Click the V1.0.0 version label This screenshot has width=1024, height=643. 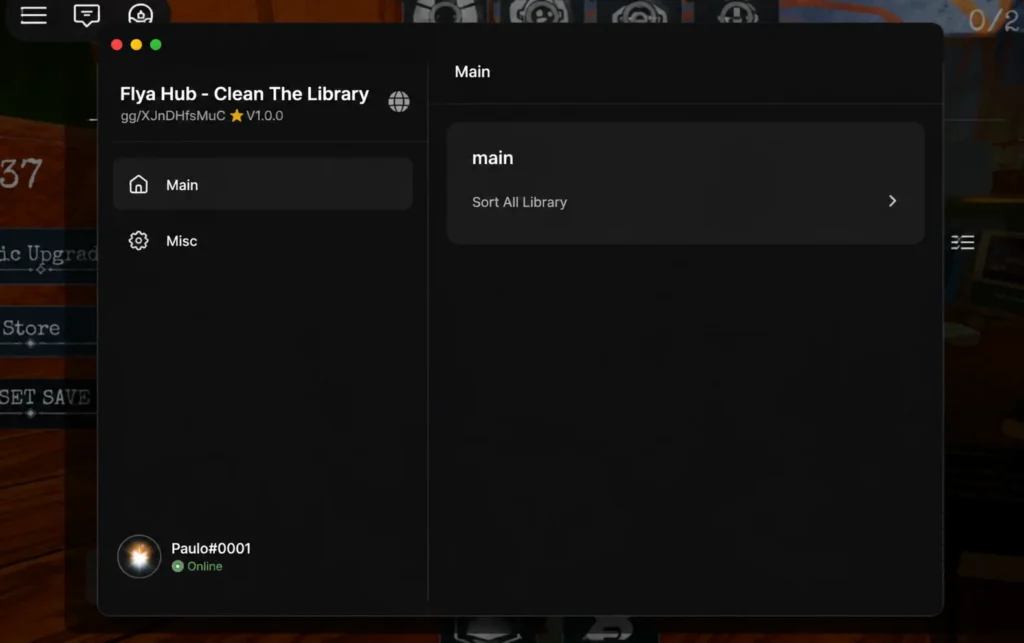[264, 116]
